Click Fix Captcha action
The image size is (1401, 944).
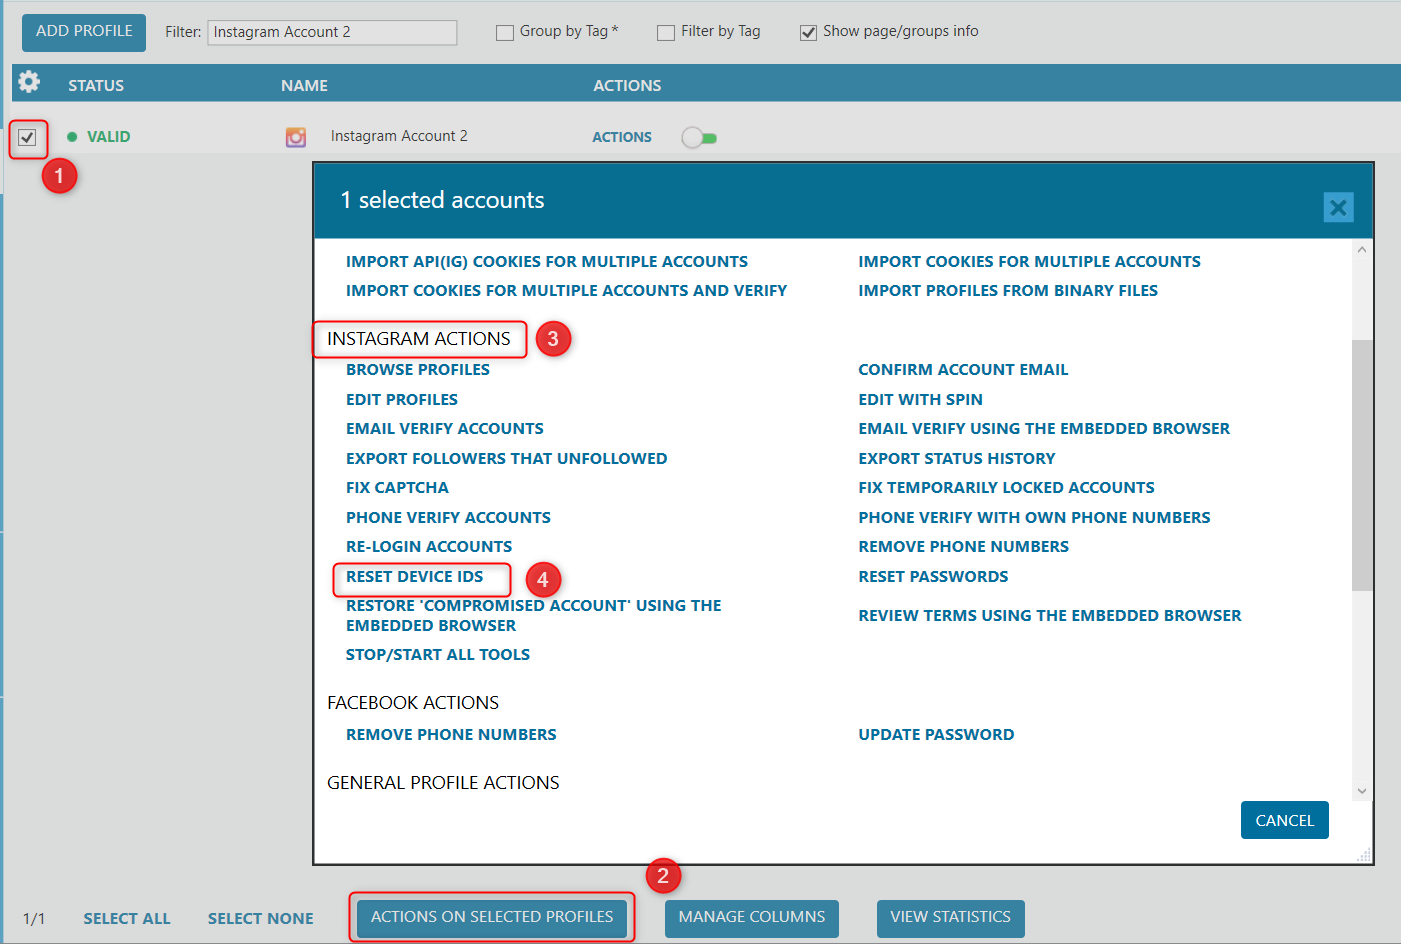[x=397, y=488]
